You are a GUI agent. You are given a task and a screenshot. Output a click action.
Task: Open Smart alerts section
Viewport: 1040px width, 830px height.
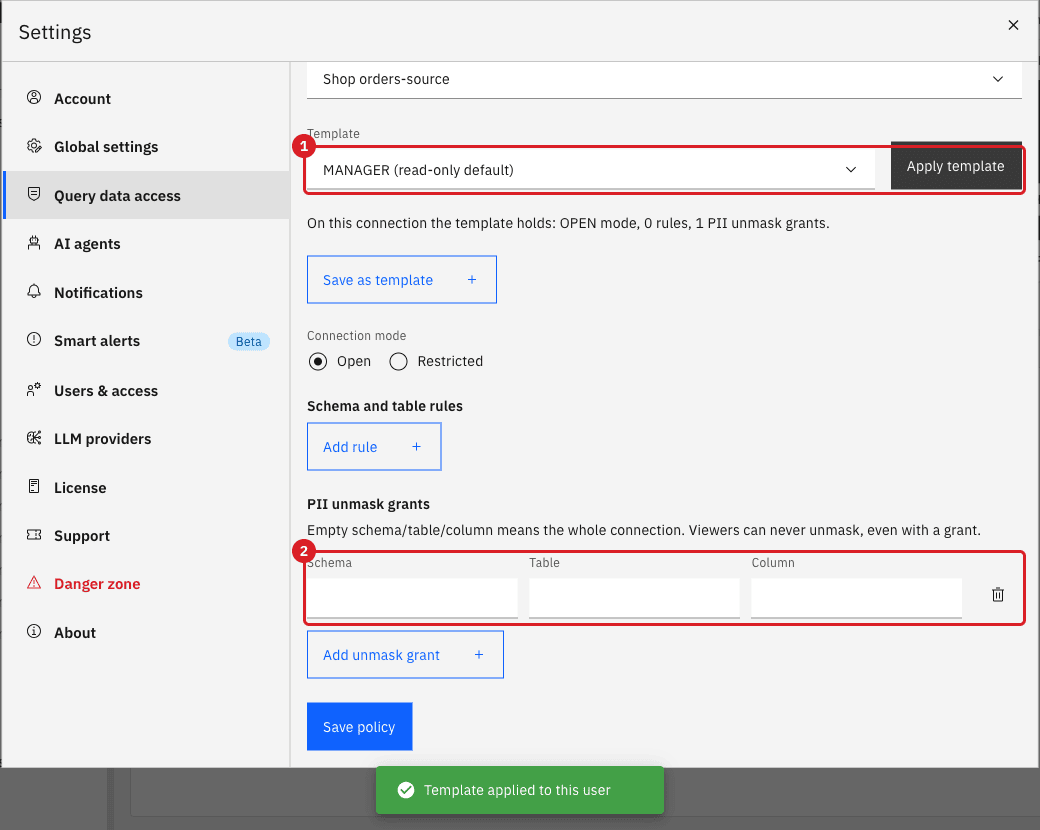(x=146, y=340)
